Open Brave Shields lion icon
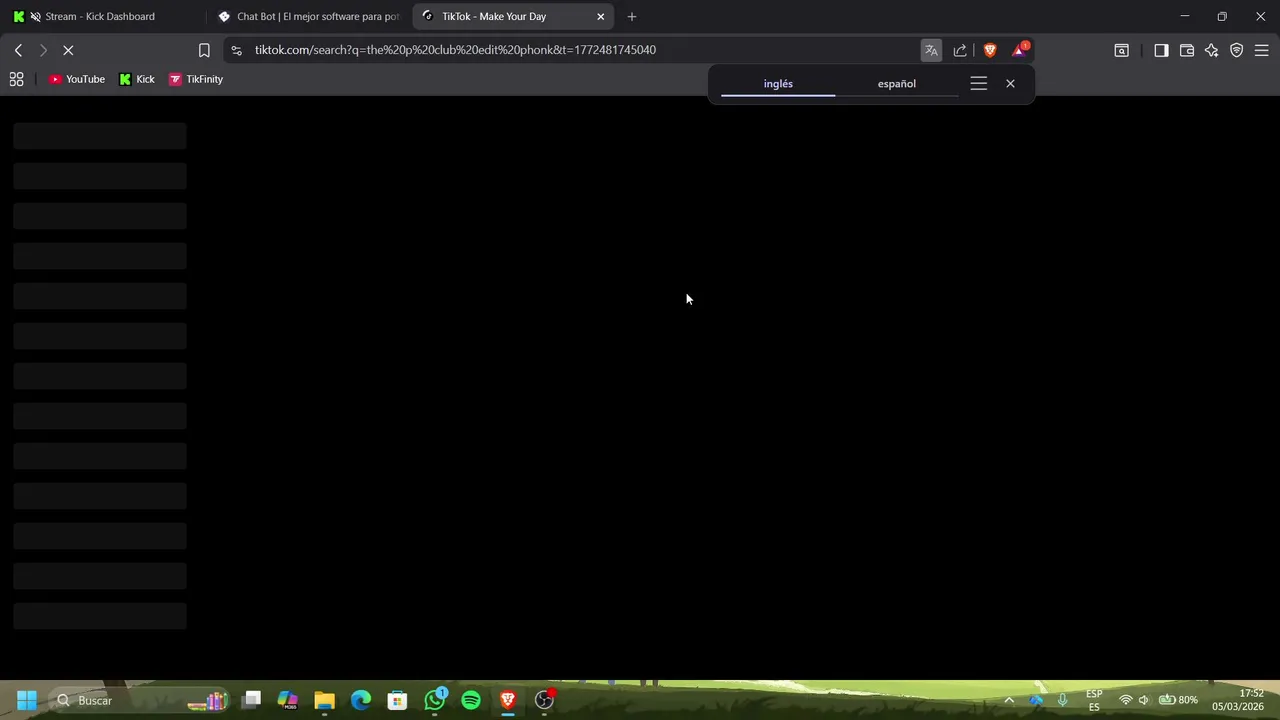 pos(990,50)
